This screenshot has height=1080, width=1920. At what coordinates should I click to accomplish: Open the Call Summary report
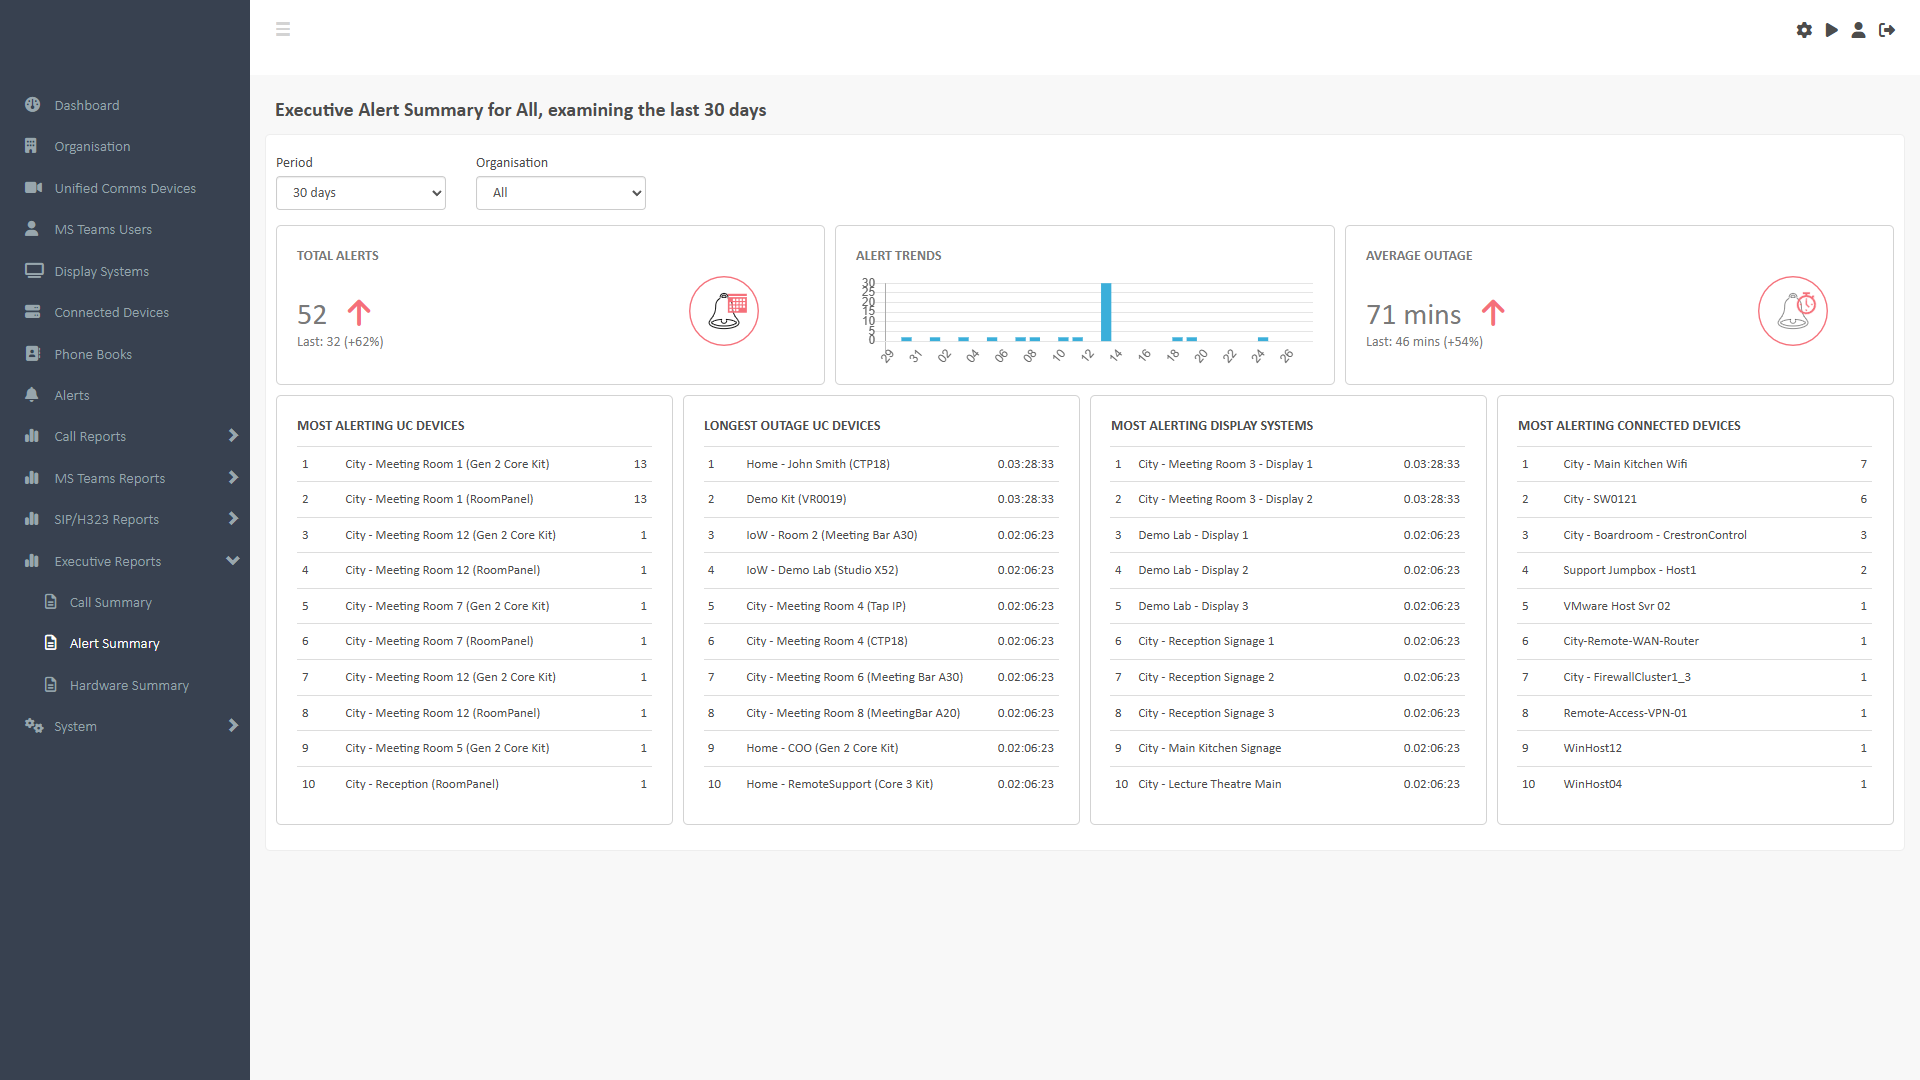111,602
